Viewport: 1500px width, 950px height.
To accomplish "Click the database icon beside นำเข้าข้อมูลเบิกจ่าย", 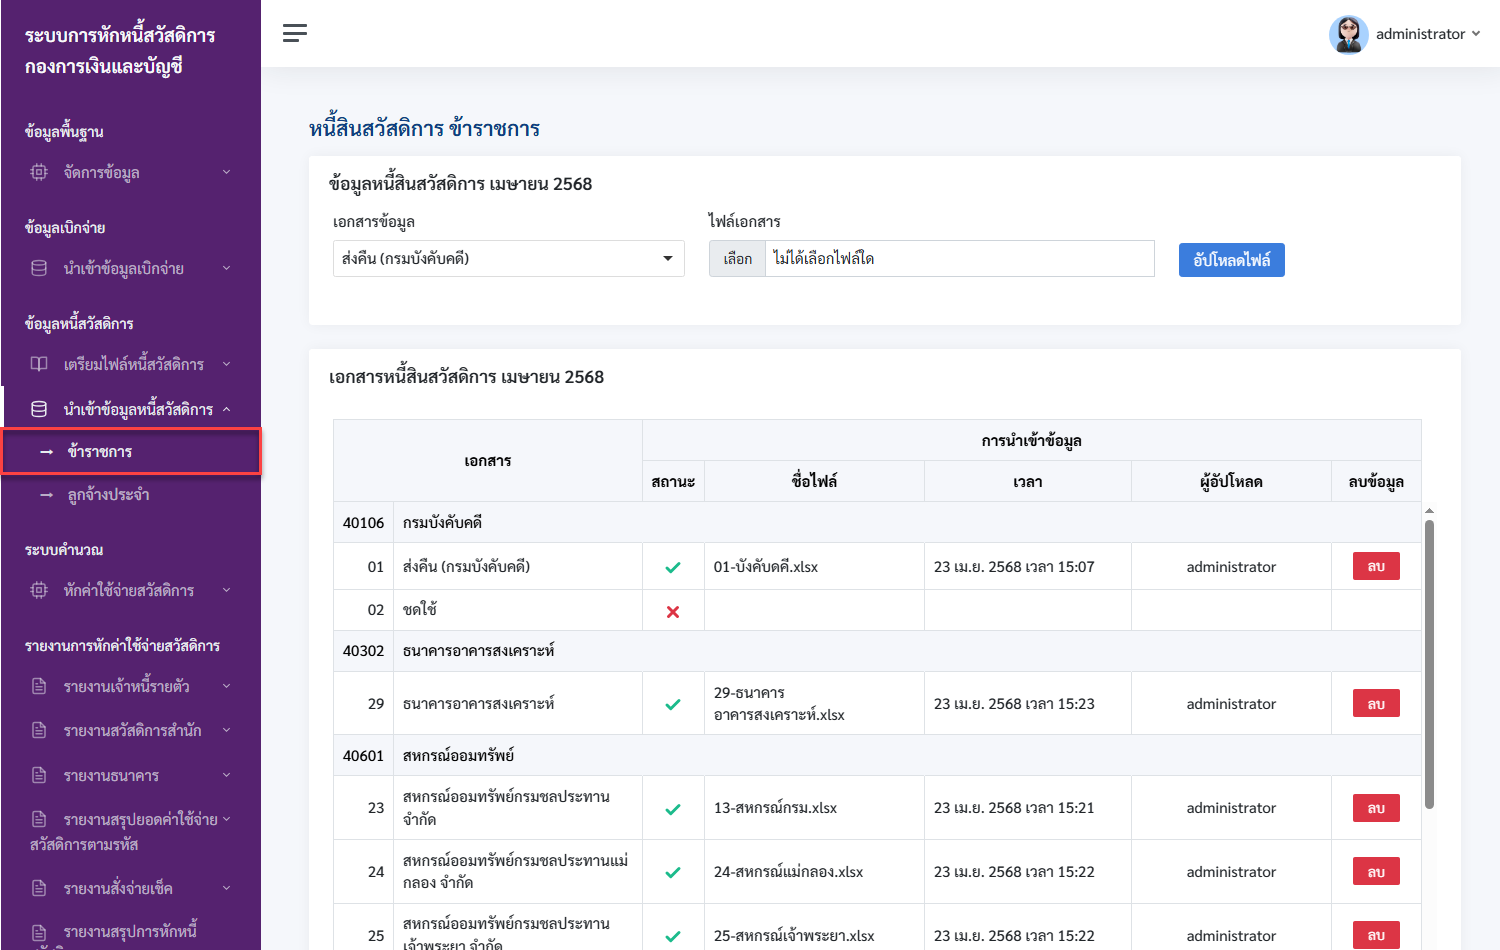I will pos(39,268).
